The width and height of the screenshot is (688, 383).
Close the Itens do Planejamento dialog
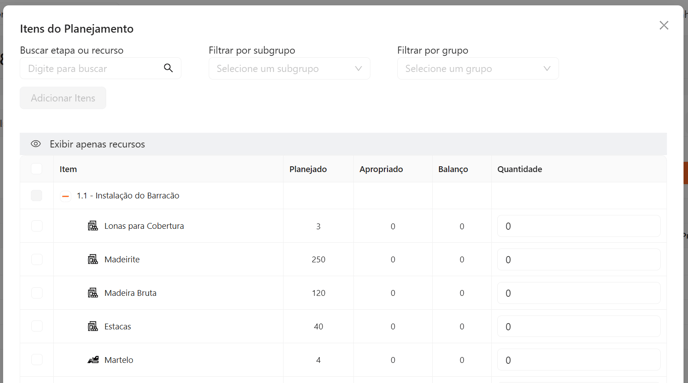[x=664, y=25]
